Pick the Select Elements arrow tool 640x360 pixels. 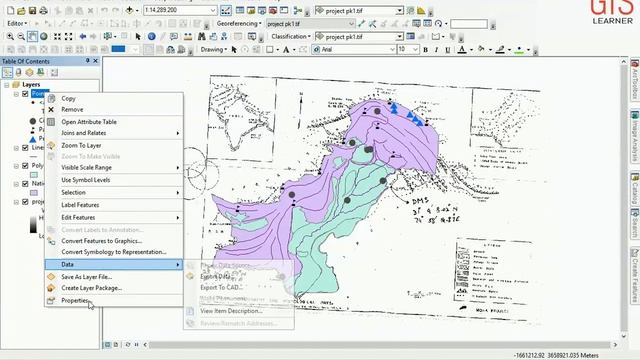(x=138, y=37)
